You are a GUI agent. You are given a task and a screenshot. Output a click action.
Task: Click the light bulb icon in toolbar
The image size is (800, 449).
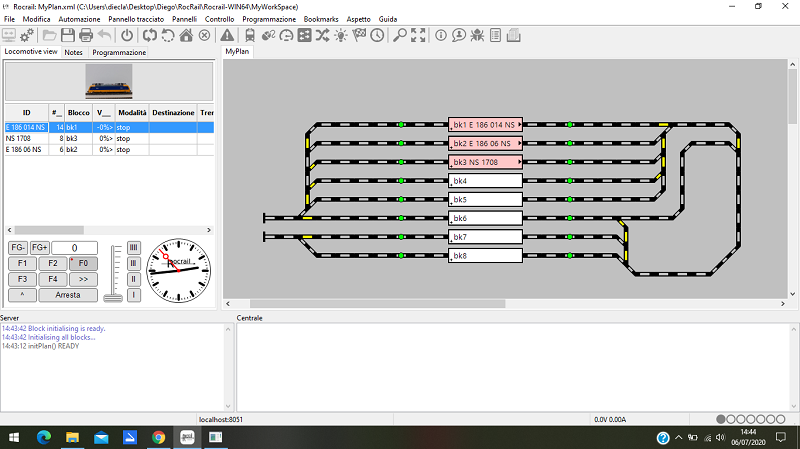[341, 35]
